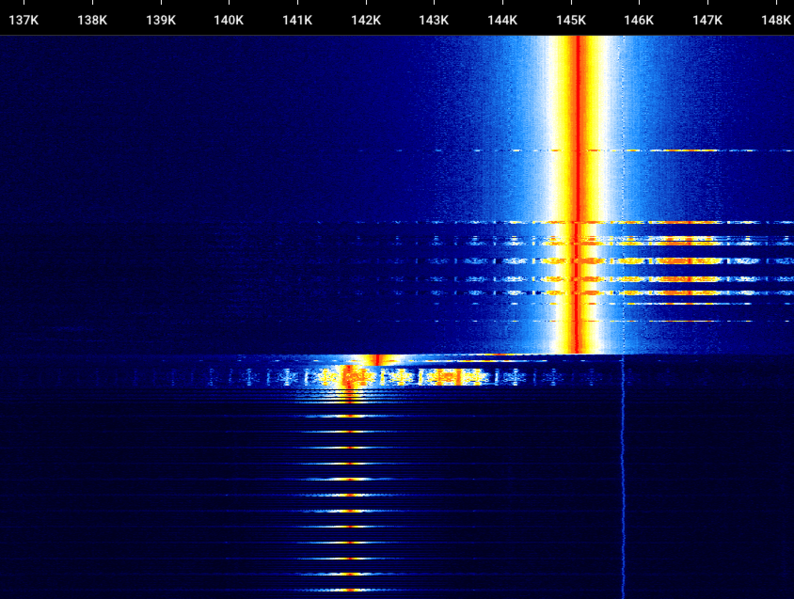
Task: Click the 139K frequency label
Action: pos(161,20)
